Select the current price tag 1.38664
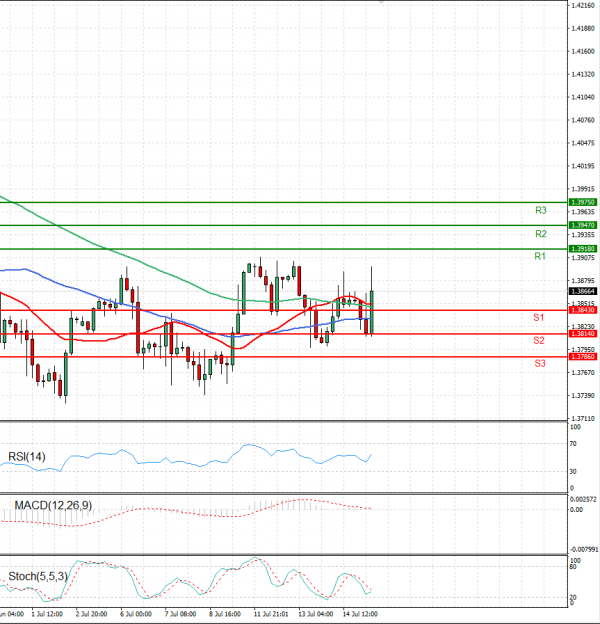 [x=583, y=291]
